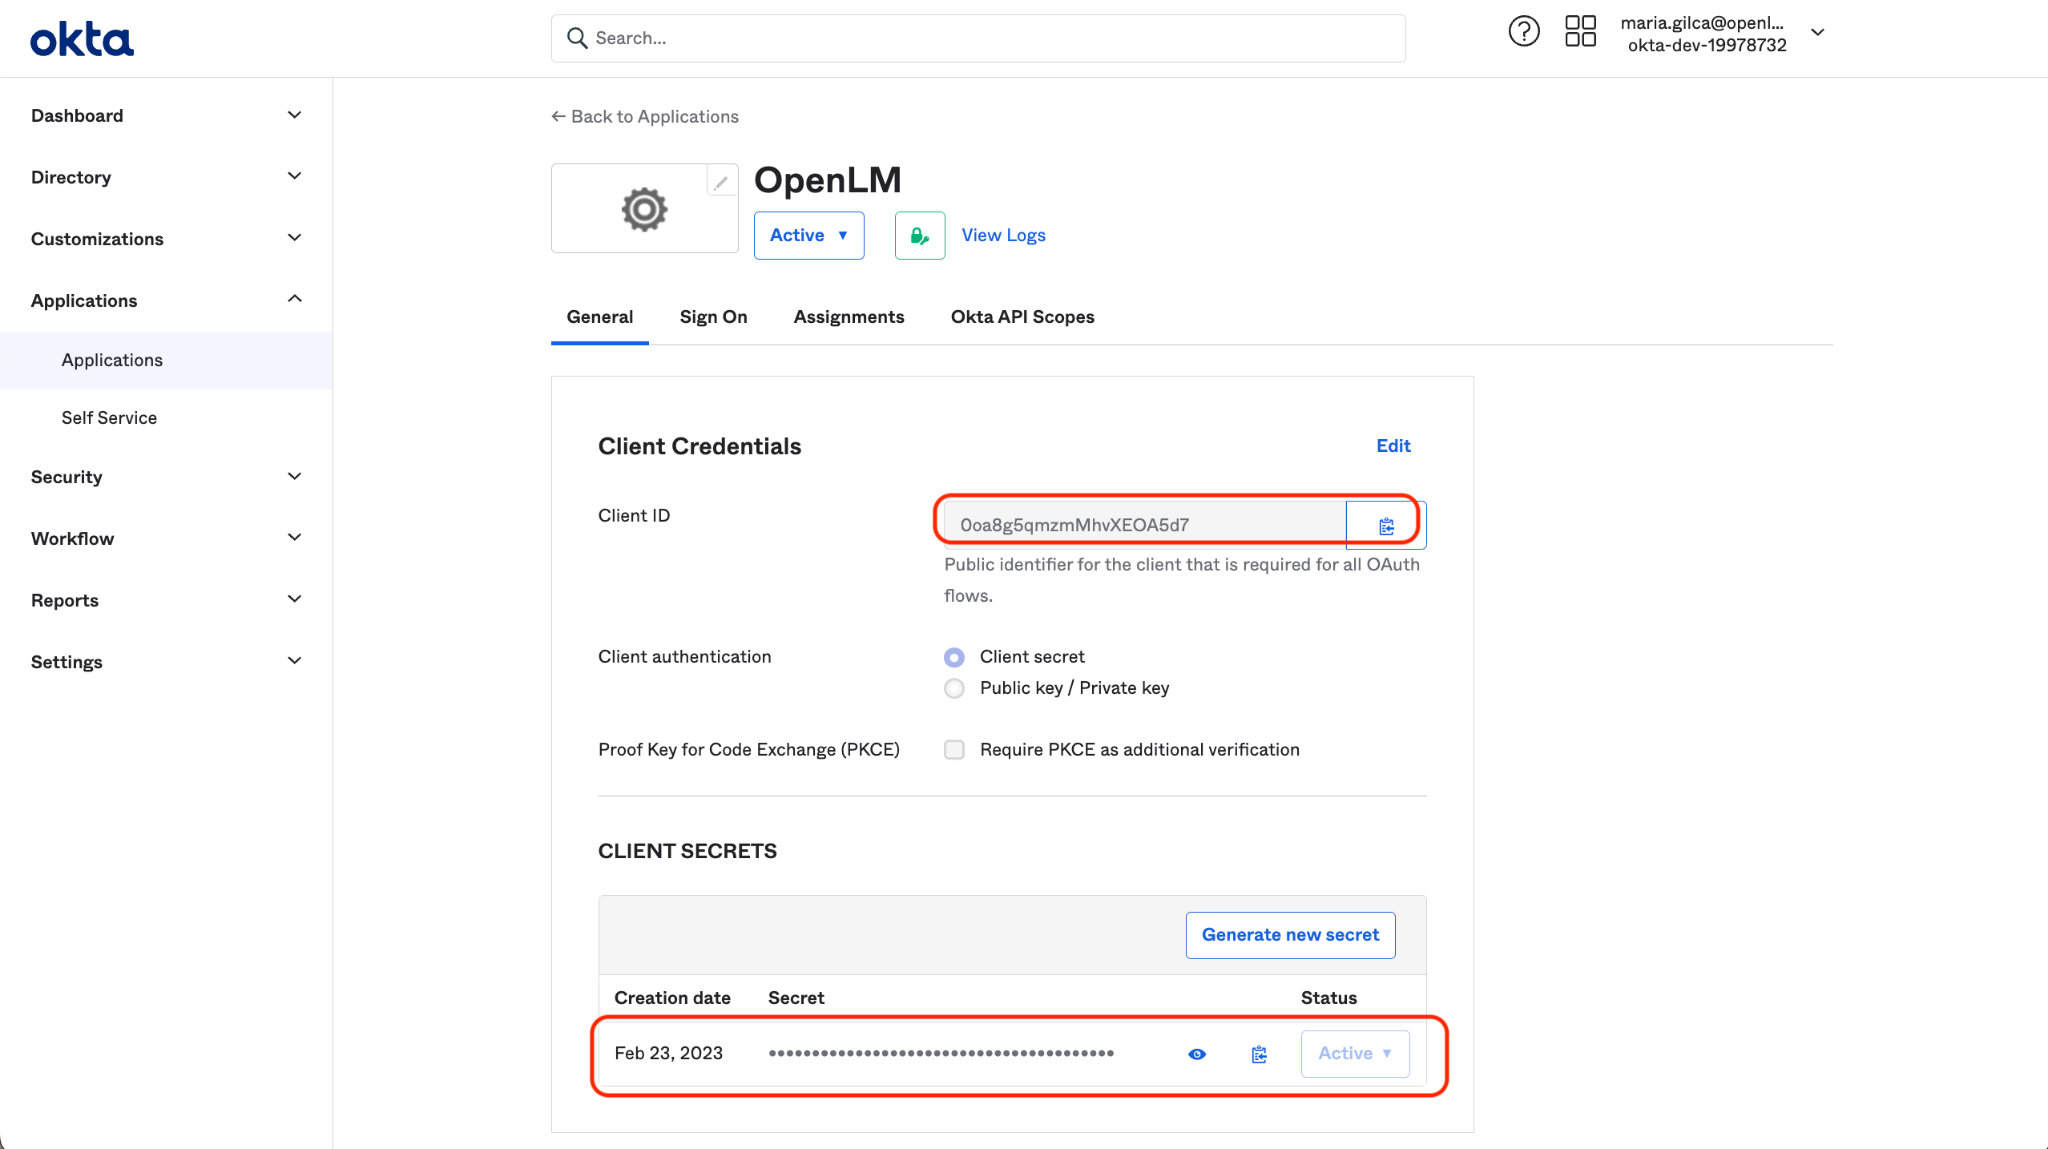
Task: Copy Client ID to clipboard
Action: [x=1386, y=526]
